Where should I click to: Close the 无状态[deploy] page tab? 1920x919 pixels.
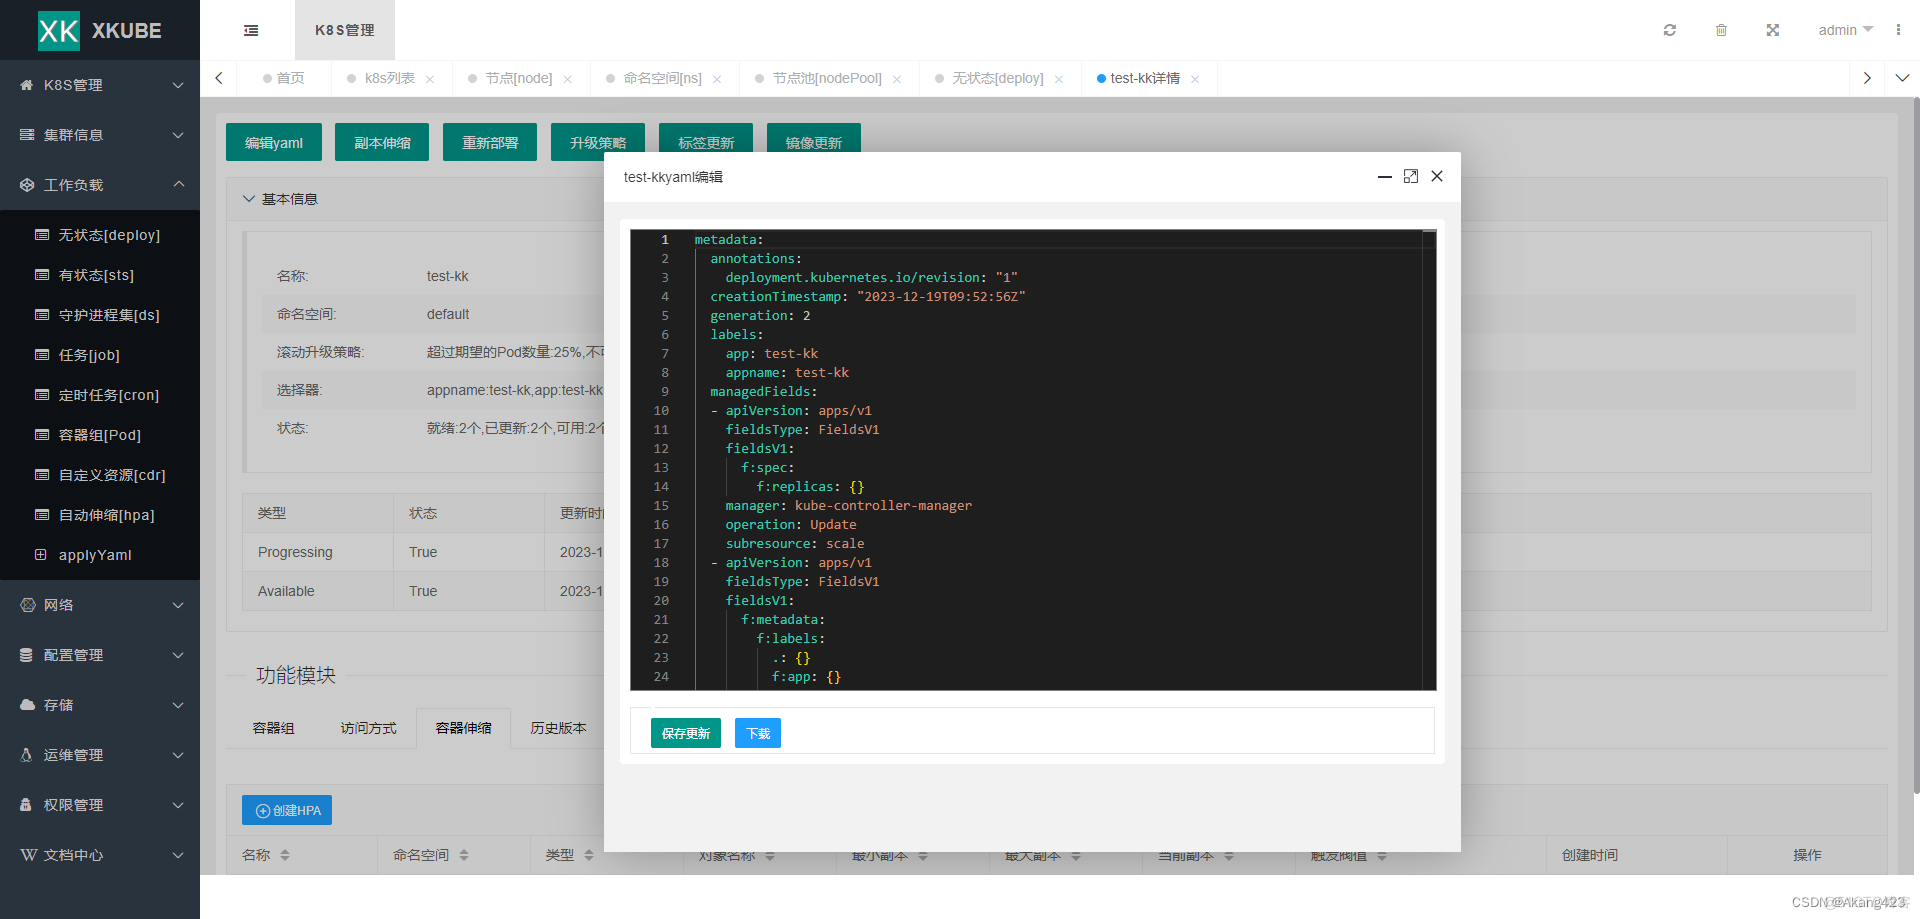click(1059, 79)
